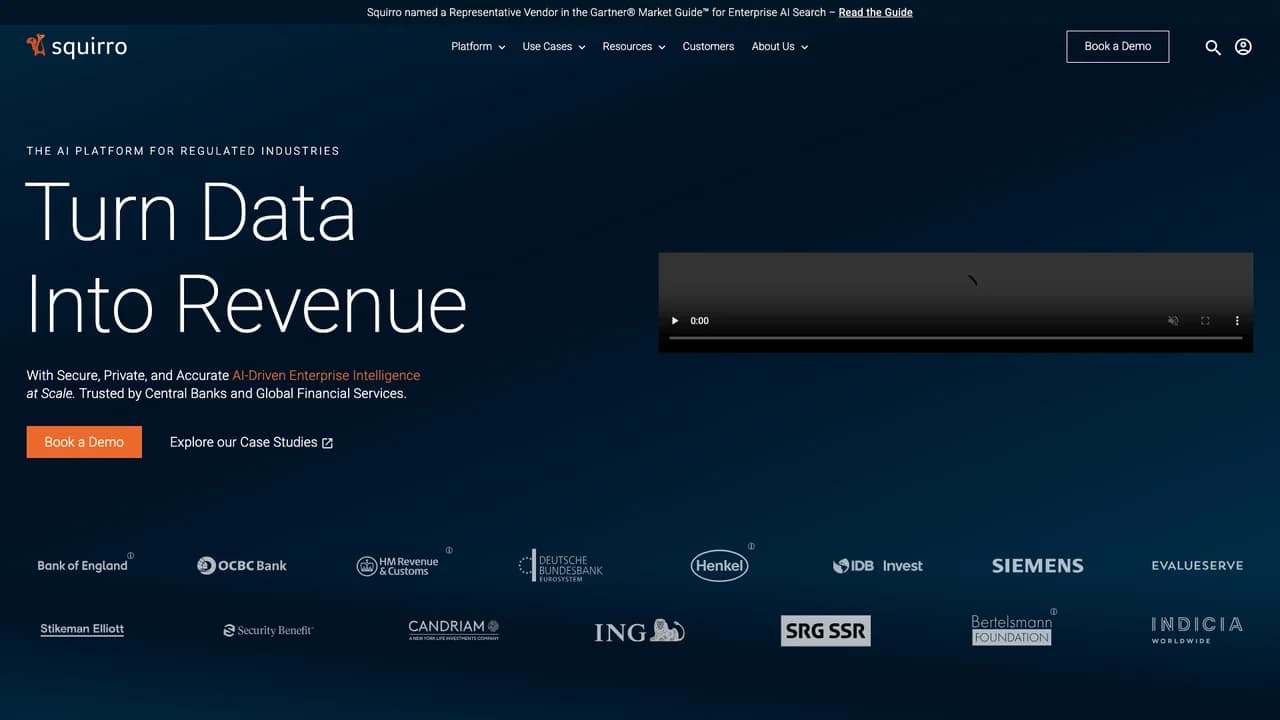The height and width of the screenshot is (720, 1280).
Task: Follow the Read the Guide link
Action: (x=875, y=12)
